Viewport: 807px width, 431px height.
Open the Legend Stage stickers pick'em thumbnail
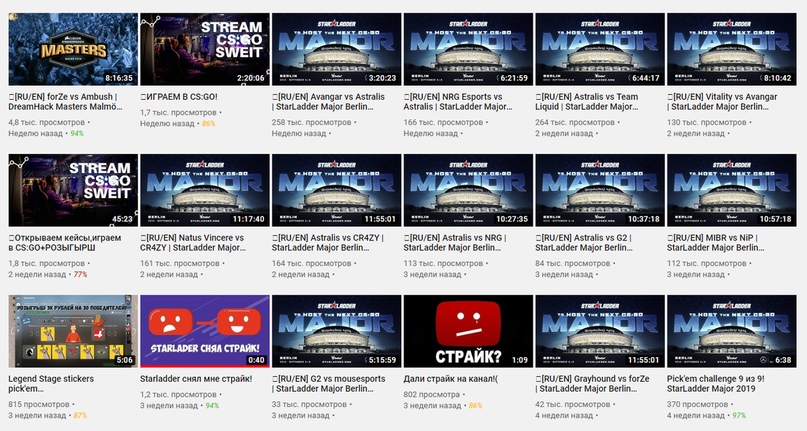click(72, 332)
